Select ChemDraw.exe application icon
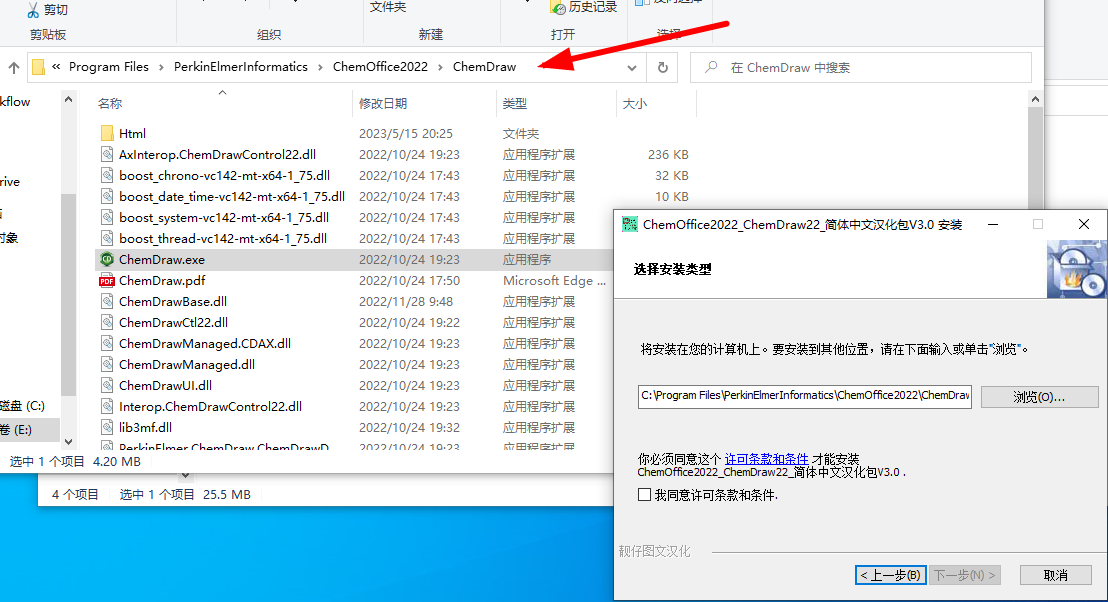Viewport: 1108px width, 602px height. 107,259
